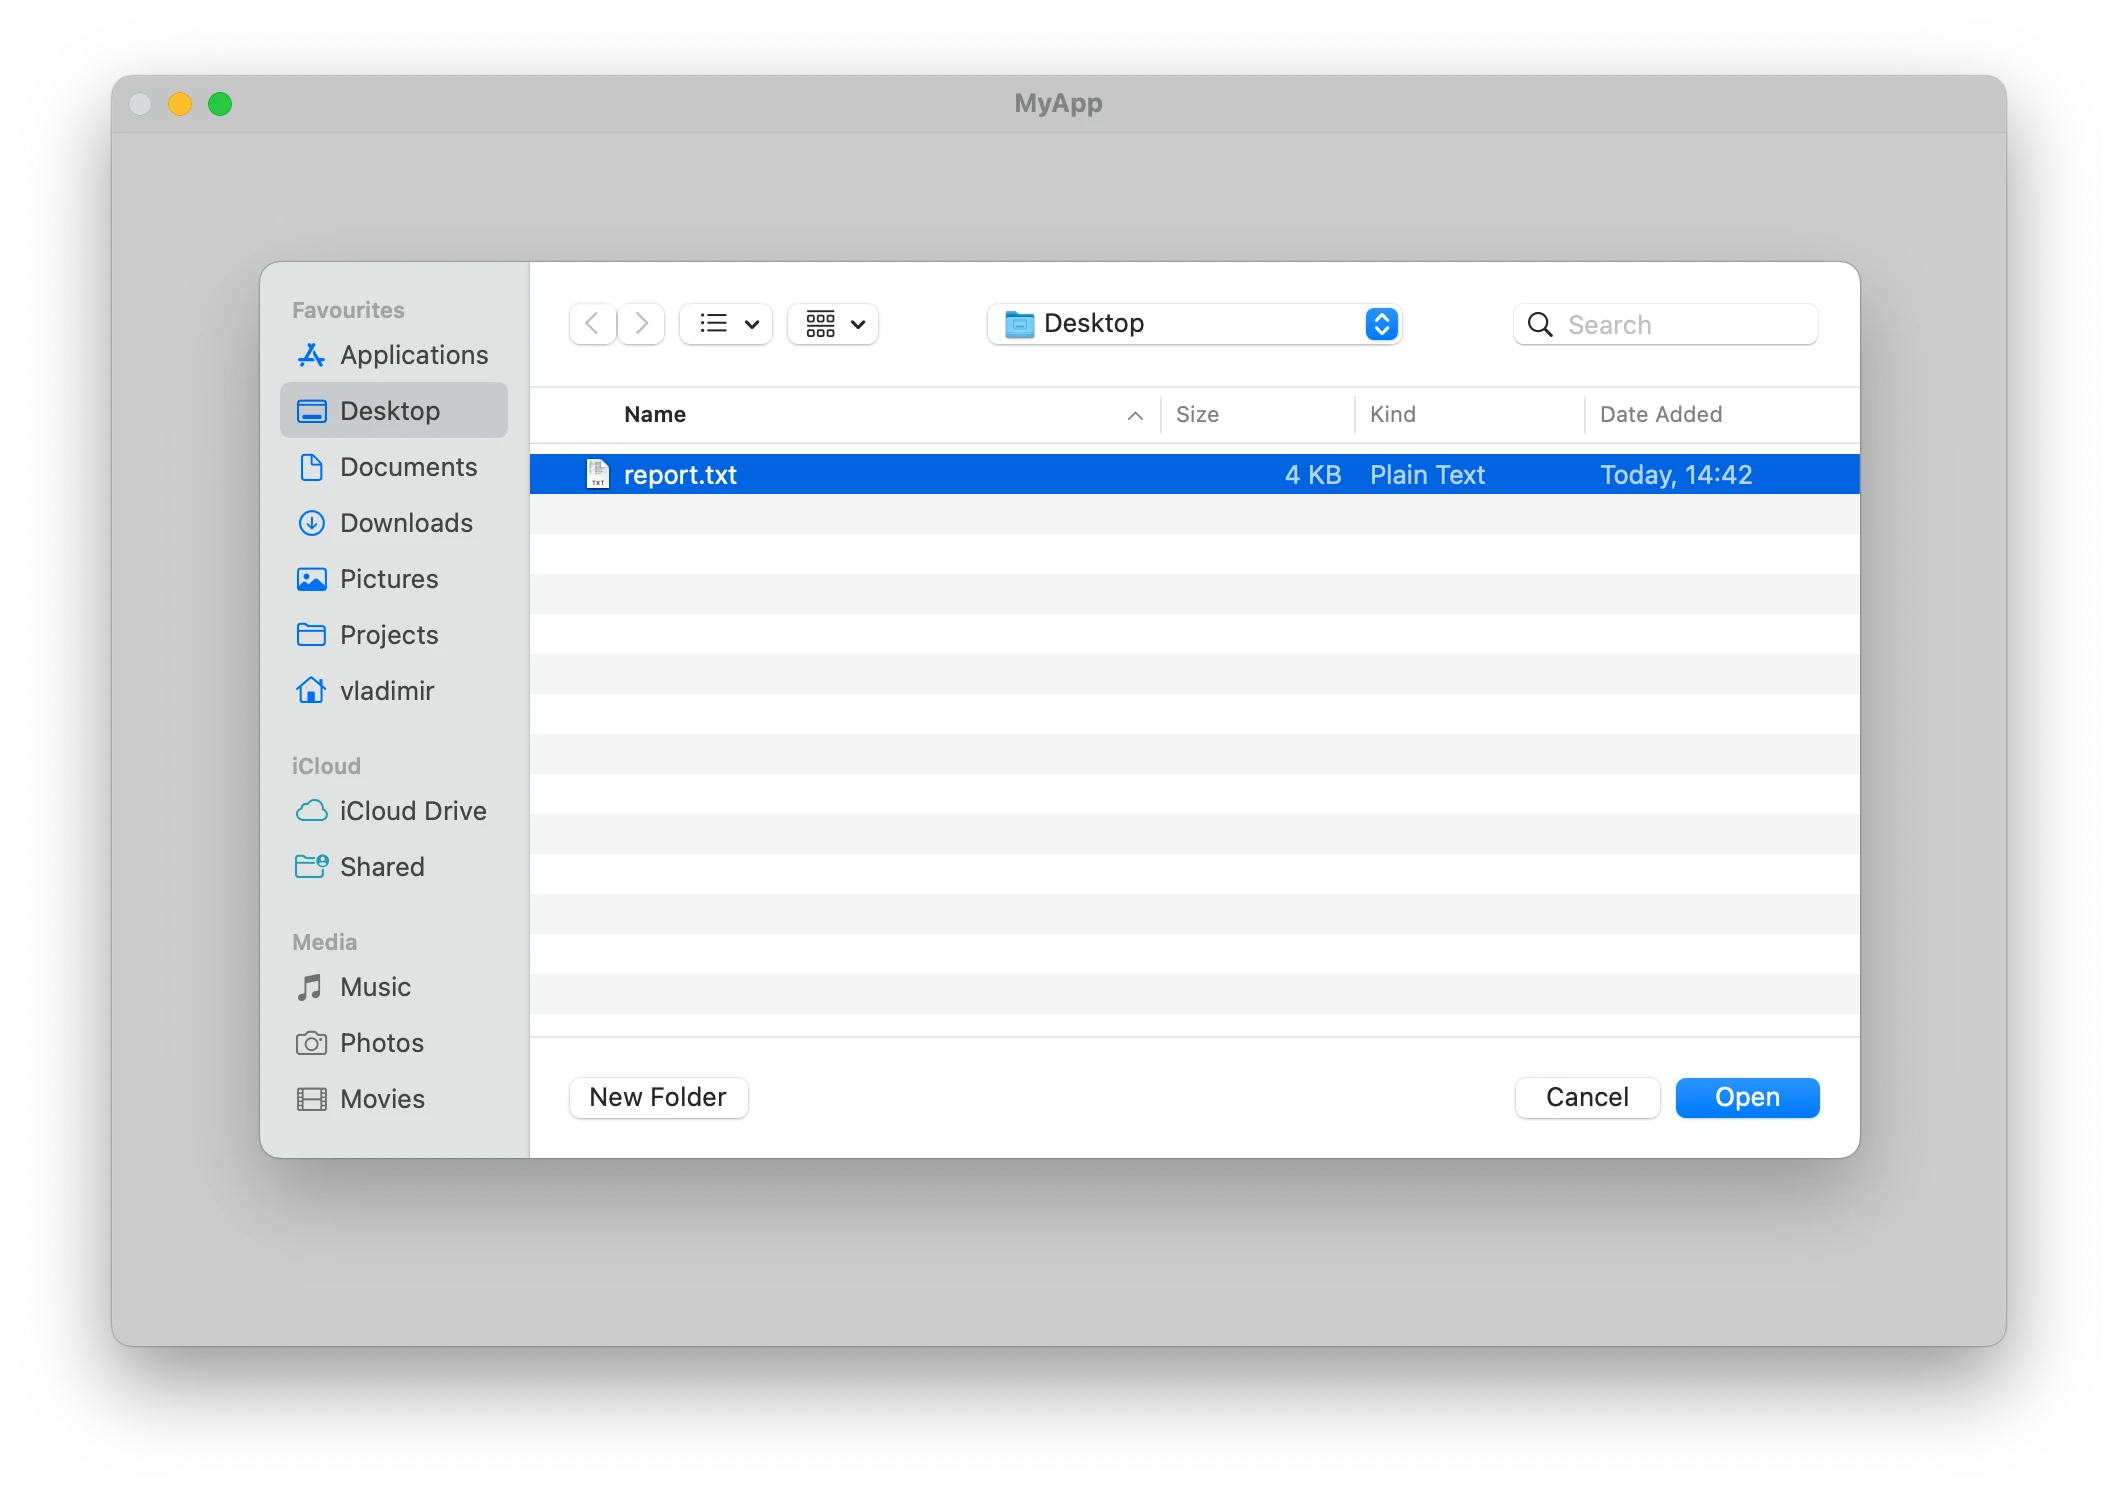Screen dimensions: 2118x1494
Task: Open the report.txt file
Action: pos(1746,1098)
